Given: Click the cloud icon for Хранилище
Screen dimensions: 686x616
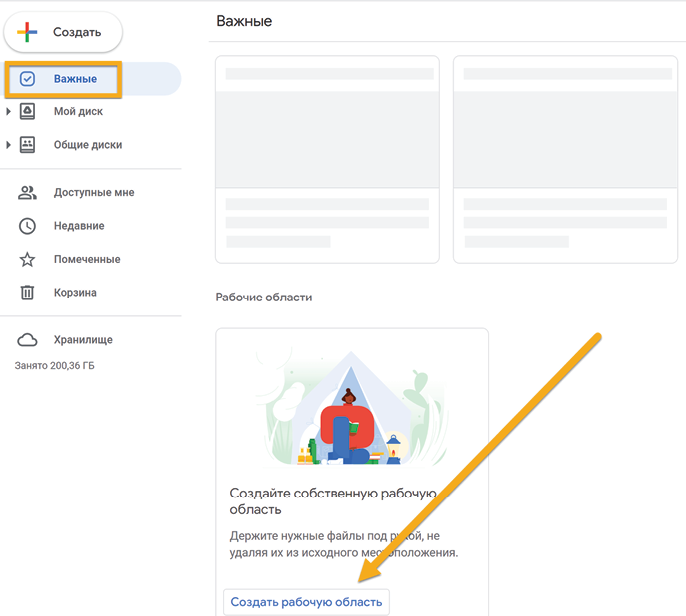Looking at the screenshot, I should coord(28,340).
